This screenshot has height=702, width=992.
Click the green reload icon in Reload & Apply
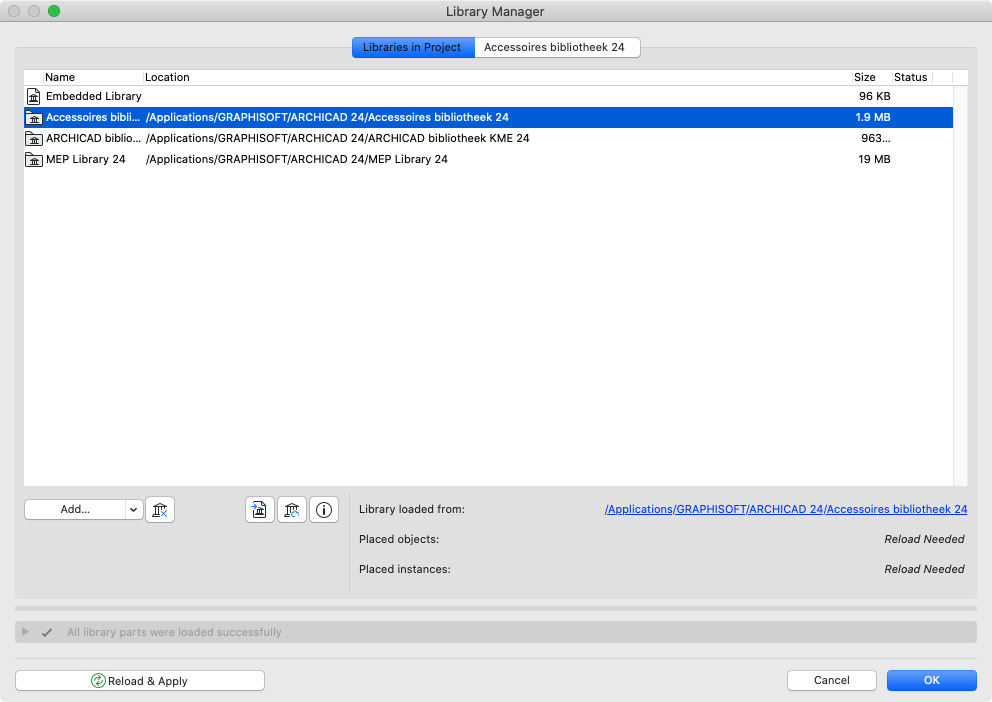(98, 680)
